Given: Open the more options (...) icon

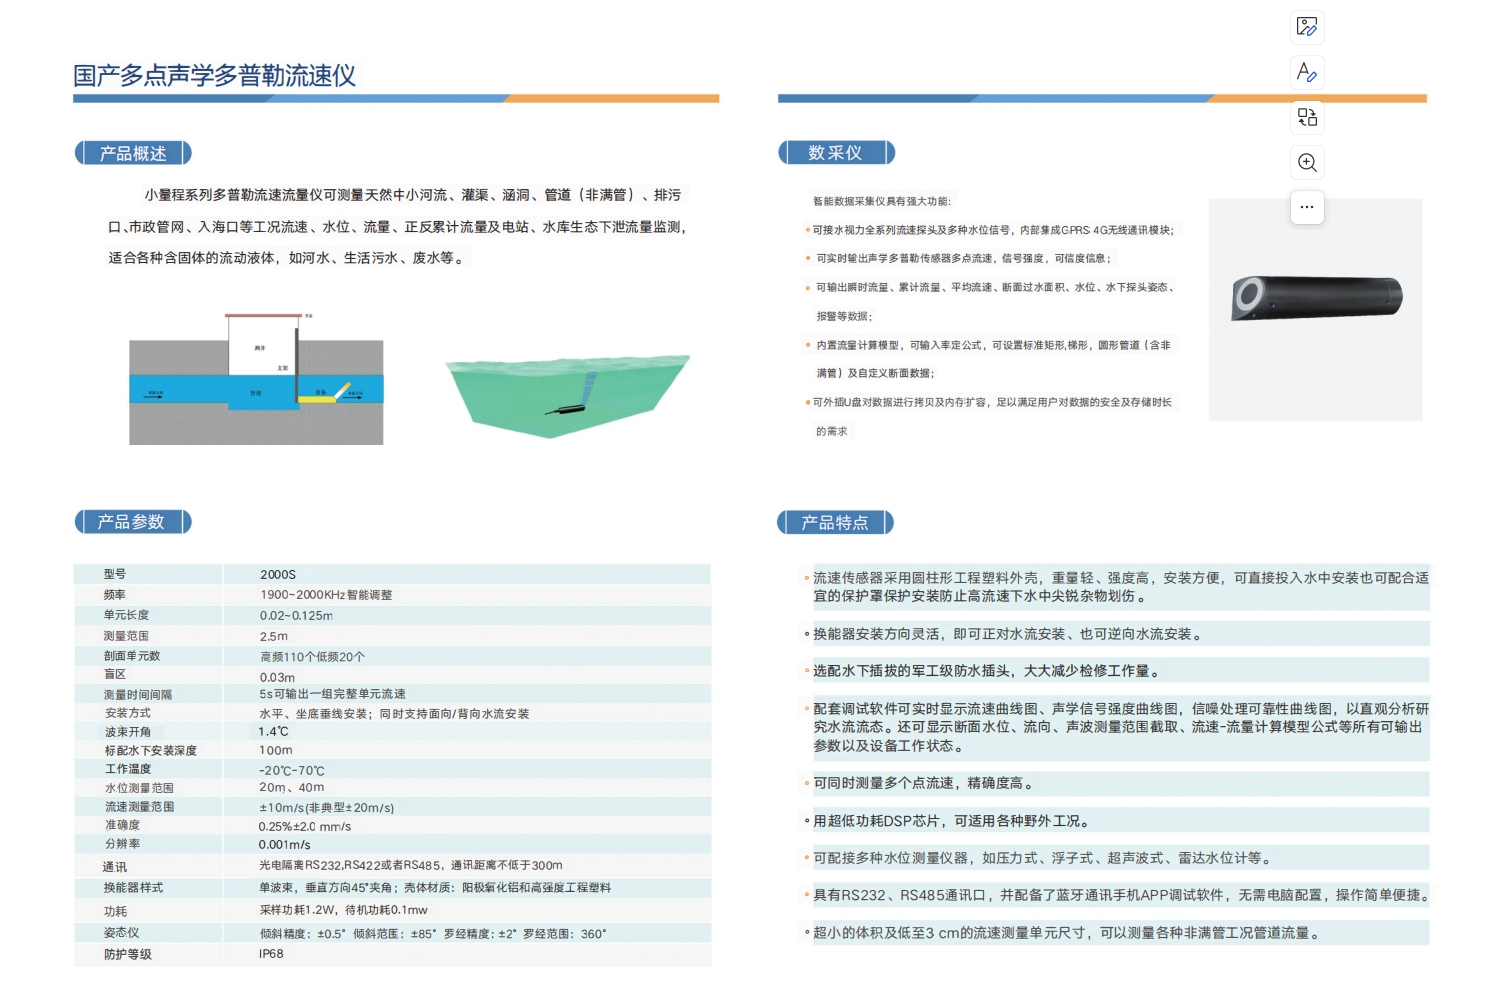Looking at the screenshot, I should pyautogui.click(x=1307, y=207).
